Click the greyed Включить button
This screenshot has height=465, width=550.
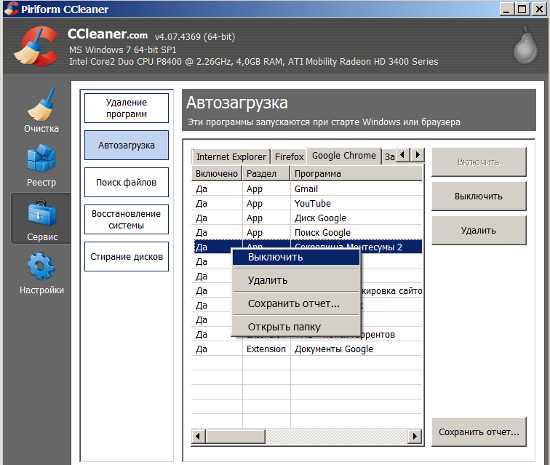[479, 162]
